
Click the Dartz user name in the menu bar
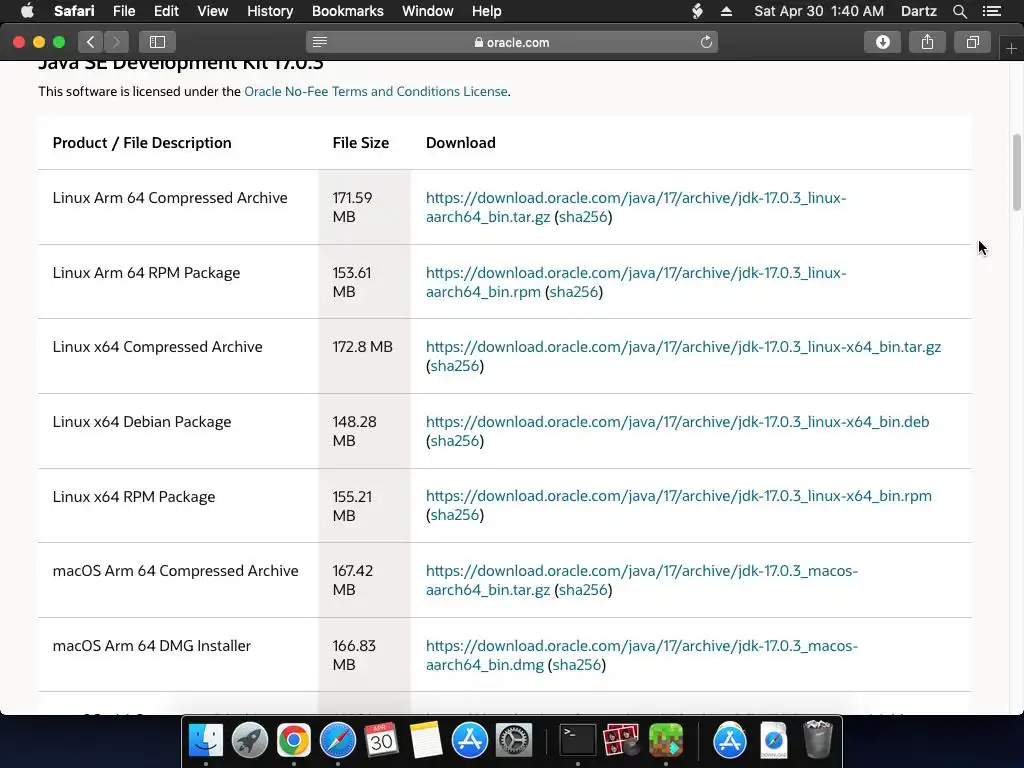click(x=918, y=11)
